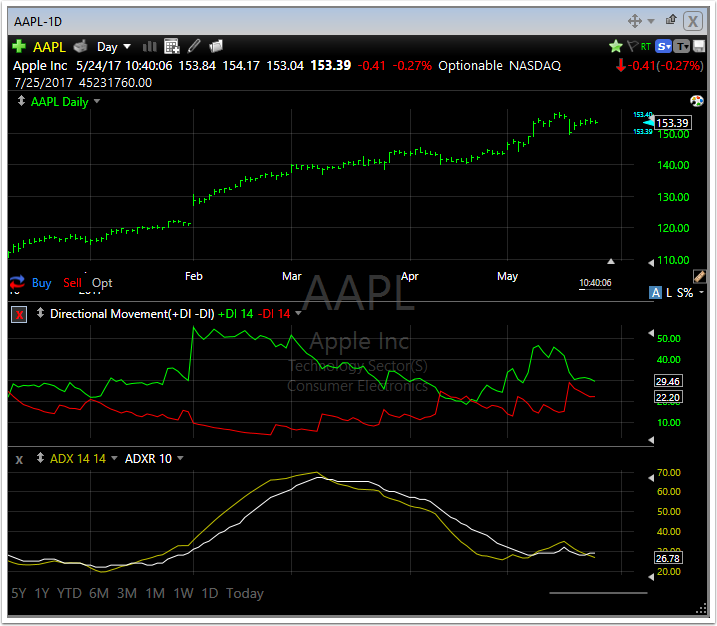717x626 pixels.
Task: Click the Buy link
Action: 42,283
